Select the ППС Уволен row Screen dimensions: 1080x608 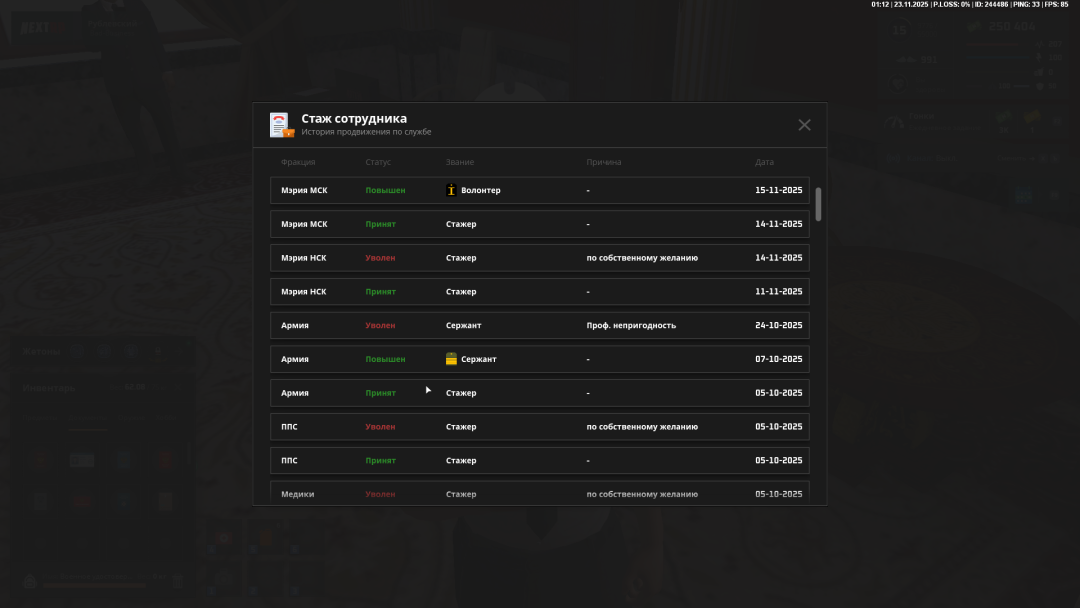(x=539, y=427)
